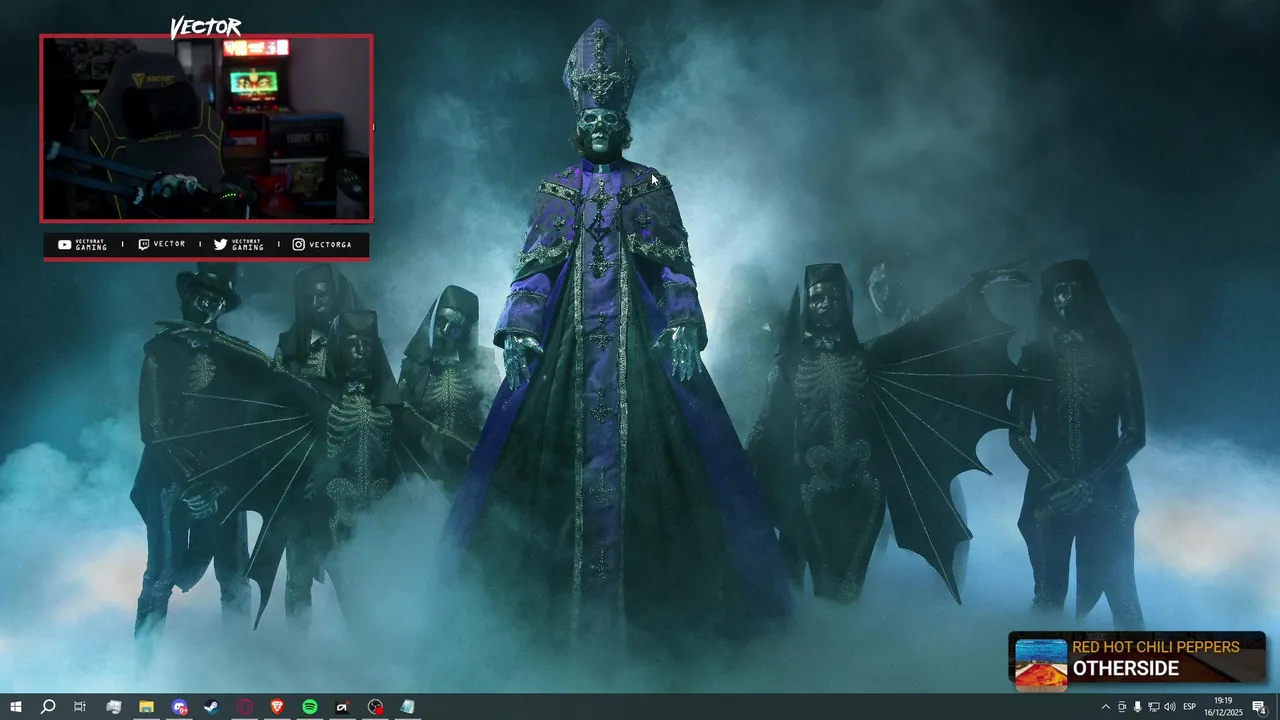Open the Opera GX browser icon
Screen dimensions: 1280x720
point(245,707)
